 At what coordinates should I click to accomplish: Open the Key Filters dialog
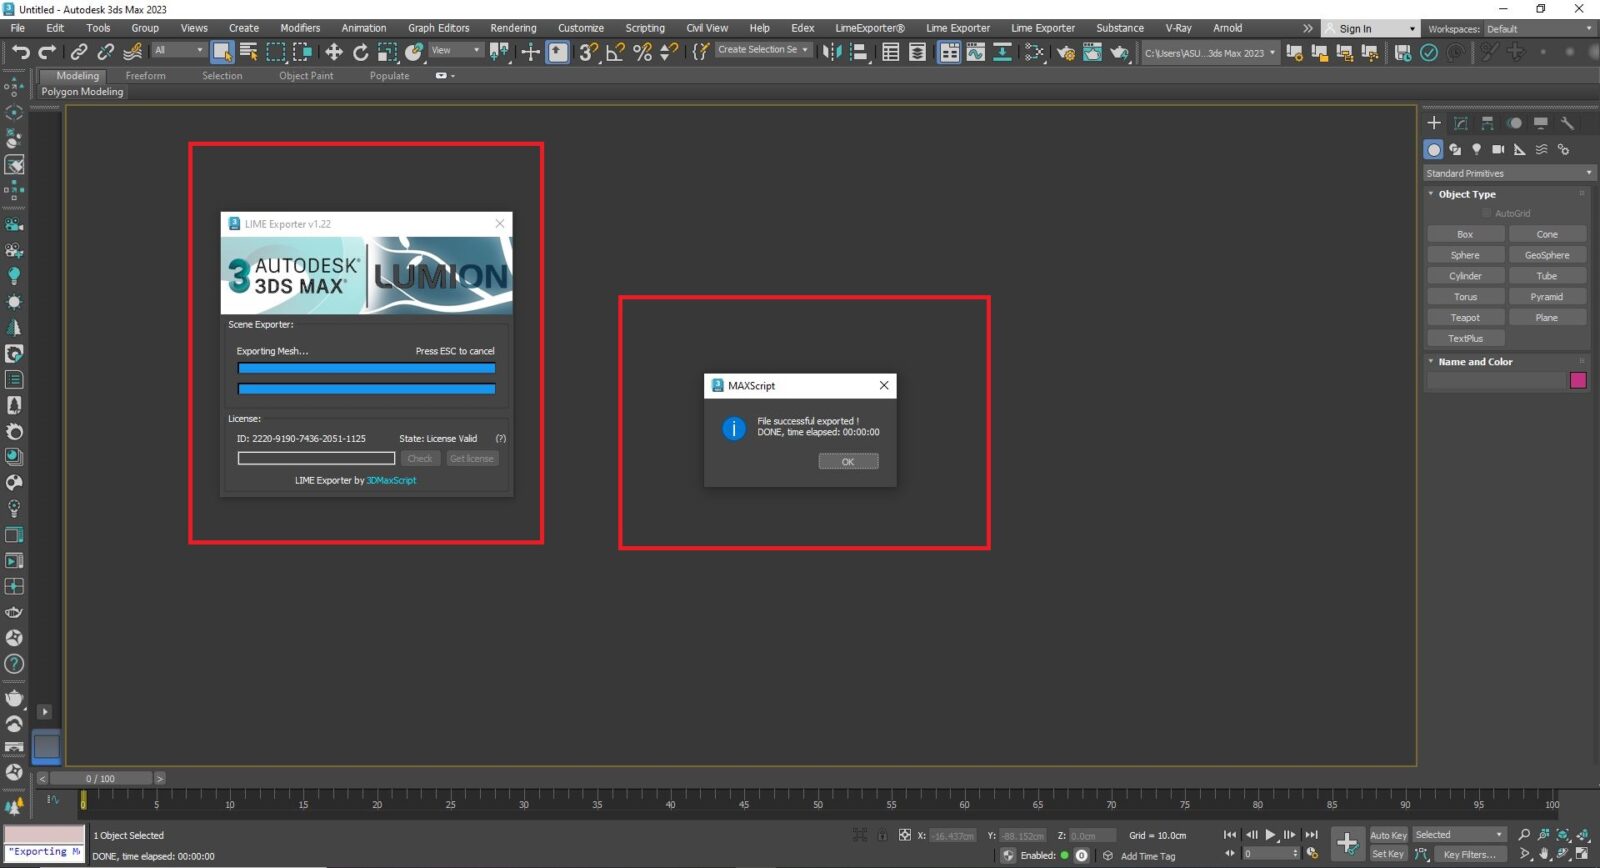[1469, 854]
